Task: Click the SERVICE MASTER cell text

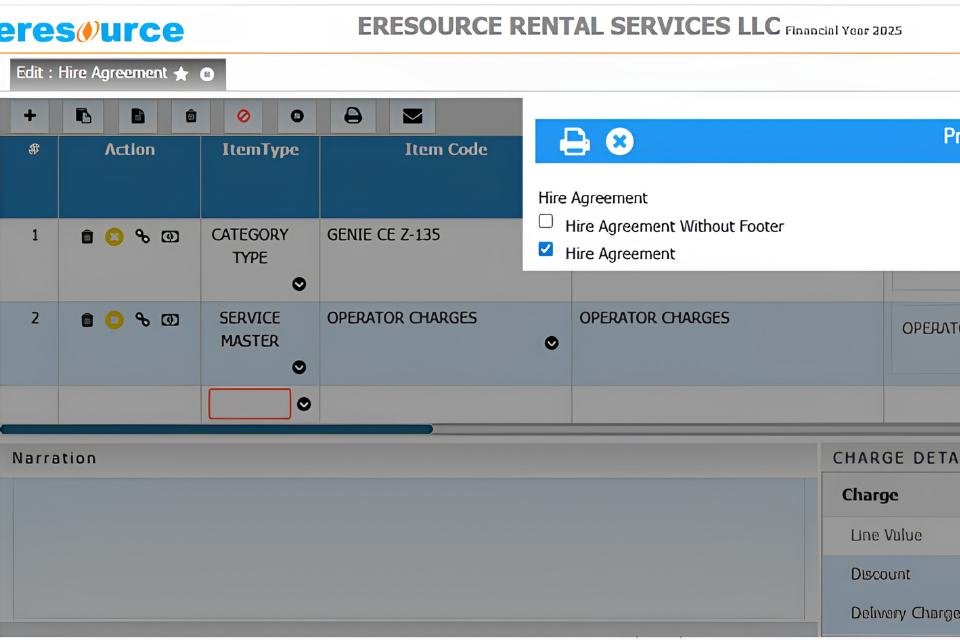Action: point(250,329)
